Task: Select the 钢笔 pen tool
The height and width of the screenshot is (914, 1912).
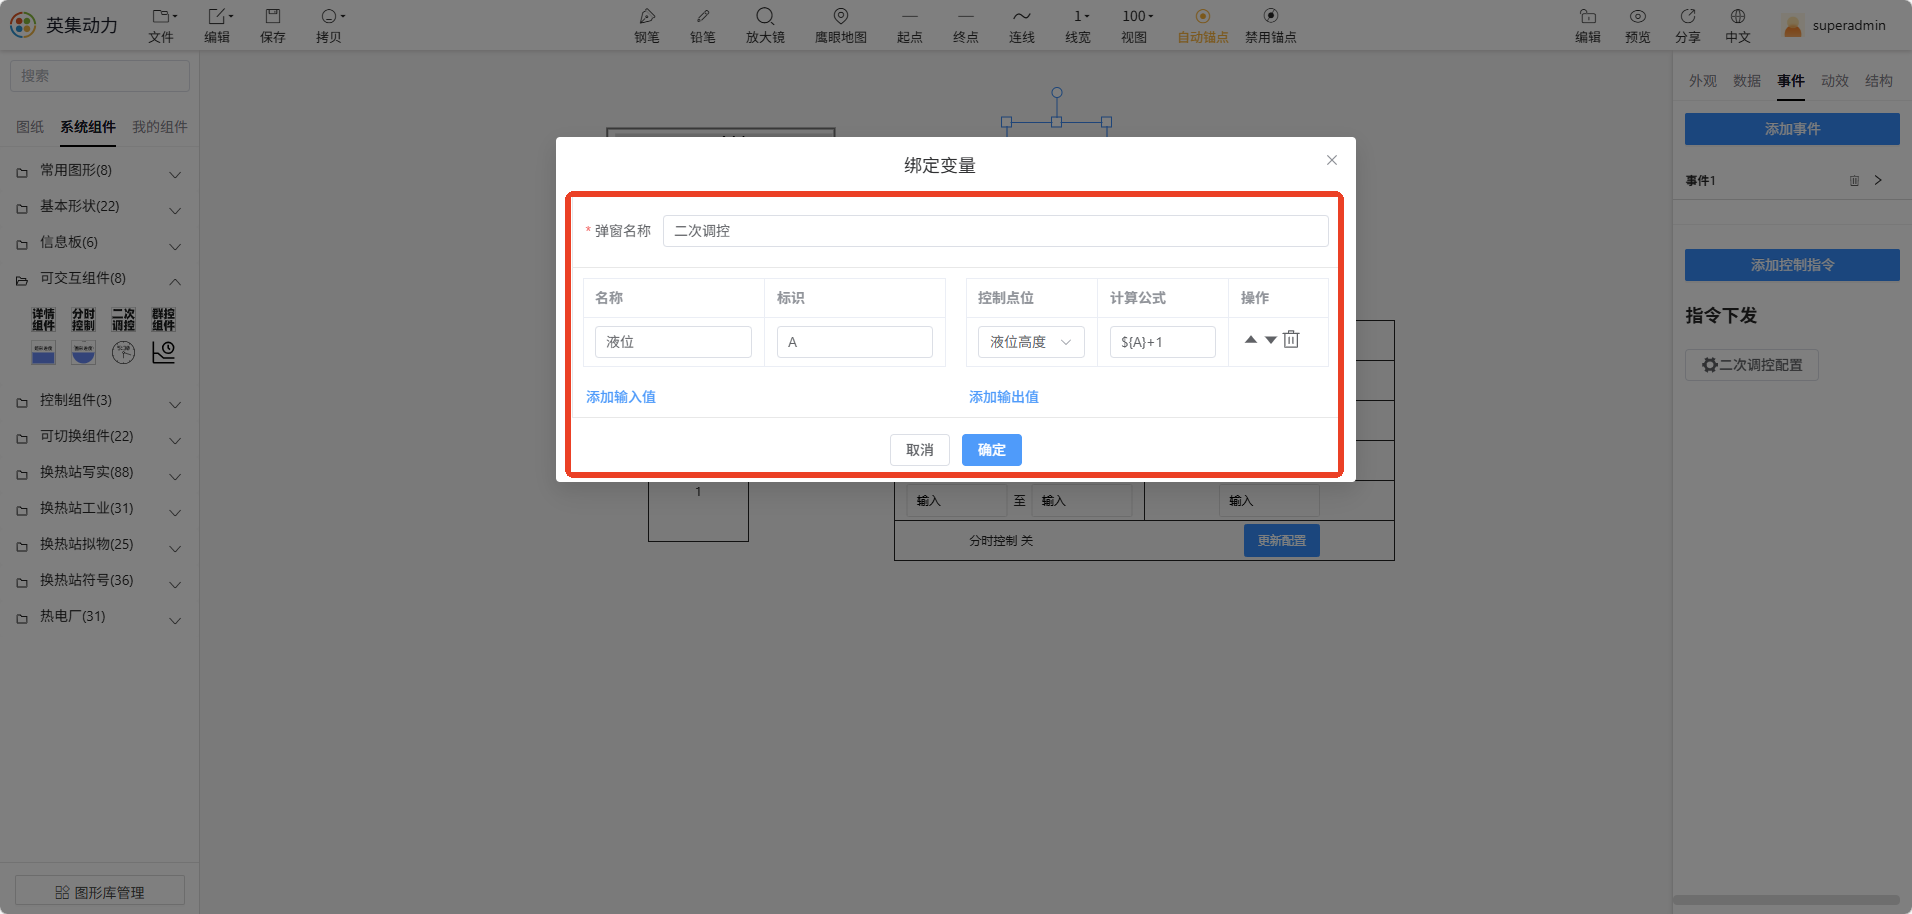Action: click(x=647, y=26)
